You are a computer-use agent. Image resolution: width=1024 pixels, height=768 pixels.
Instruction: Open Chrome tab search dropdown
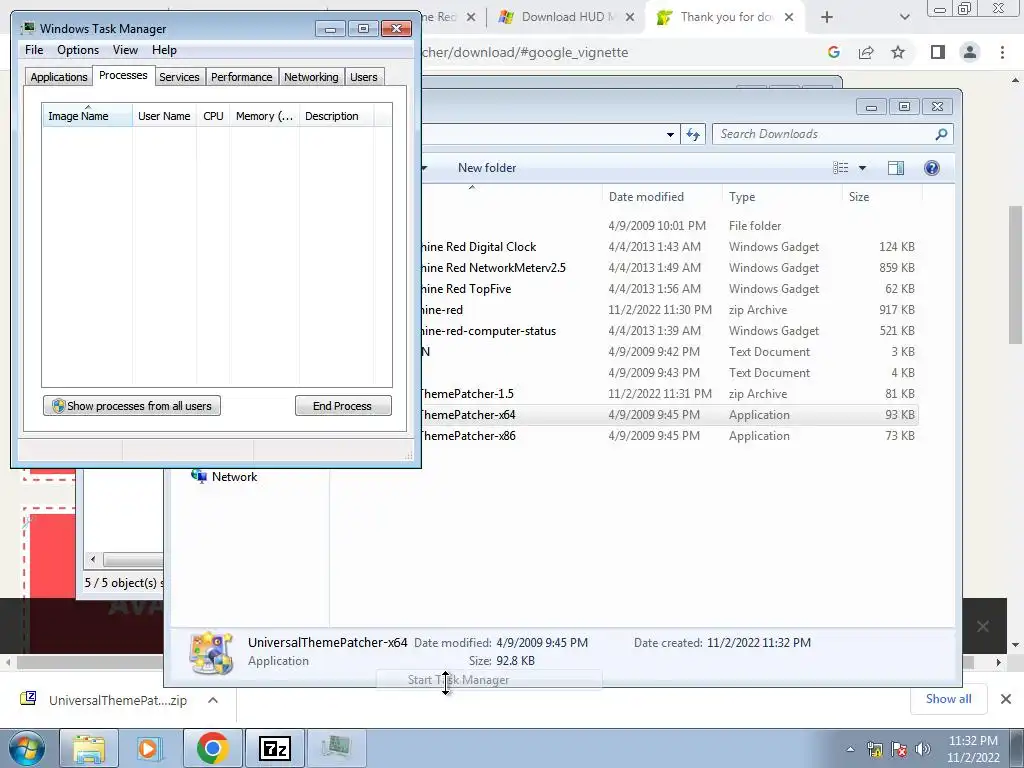click(x=904, y=17)
